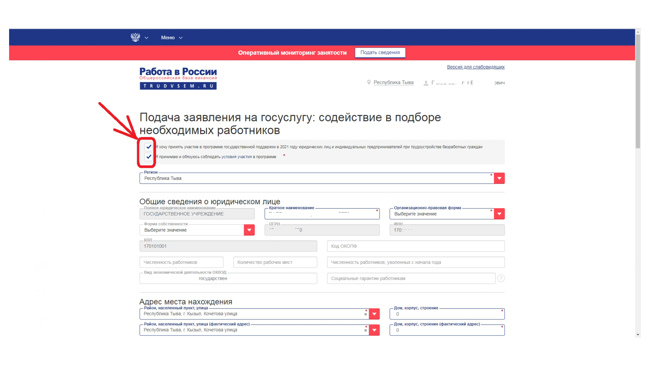
Task: Open Форма собственности dropdown arrow
Action: [249, 230]
